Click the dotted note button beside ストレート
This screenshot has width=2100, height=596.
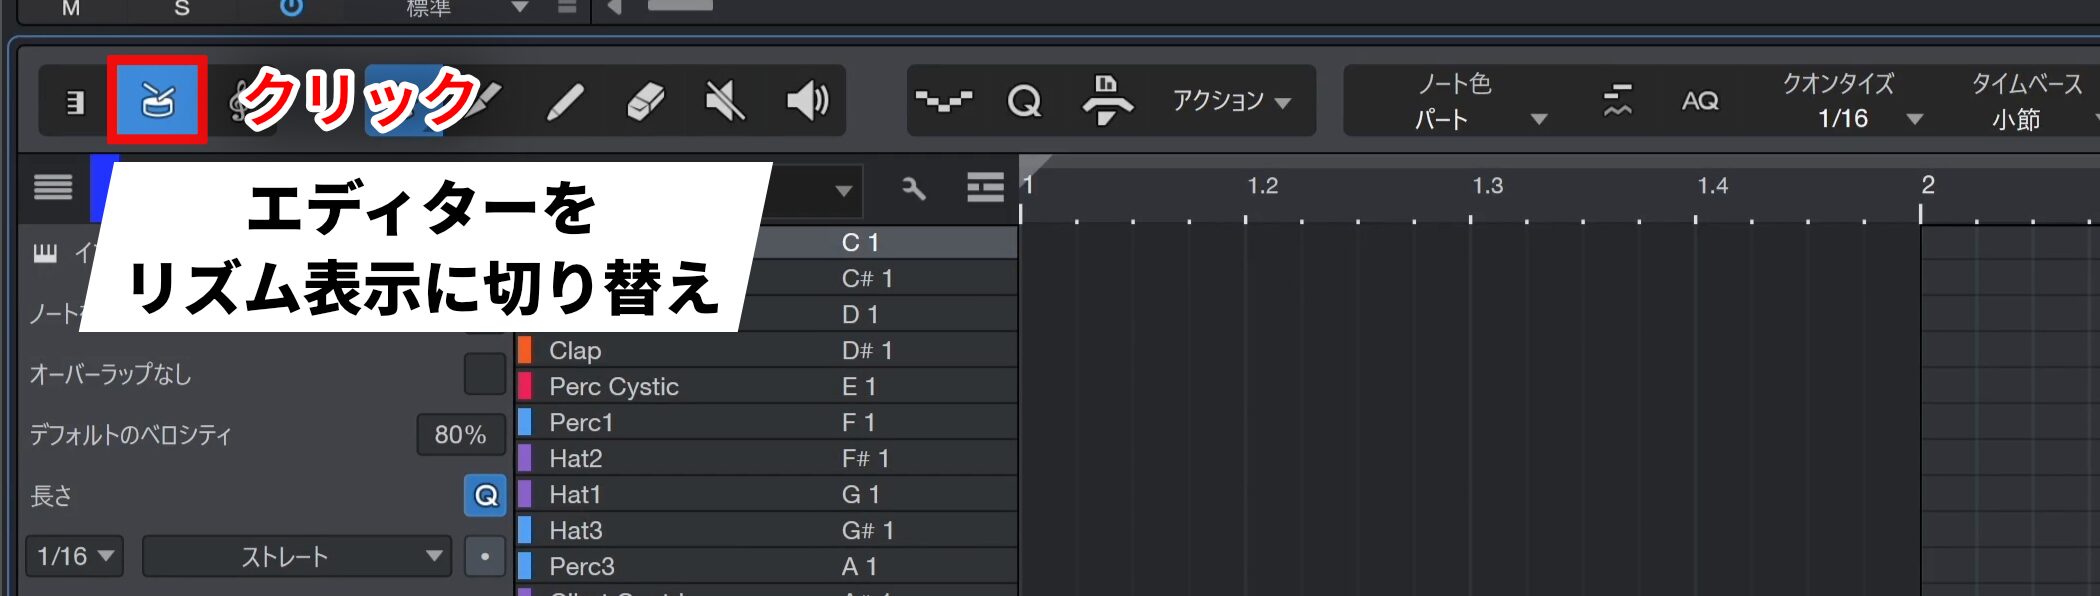click(485, 556)
